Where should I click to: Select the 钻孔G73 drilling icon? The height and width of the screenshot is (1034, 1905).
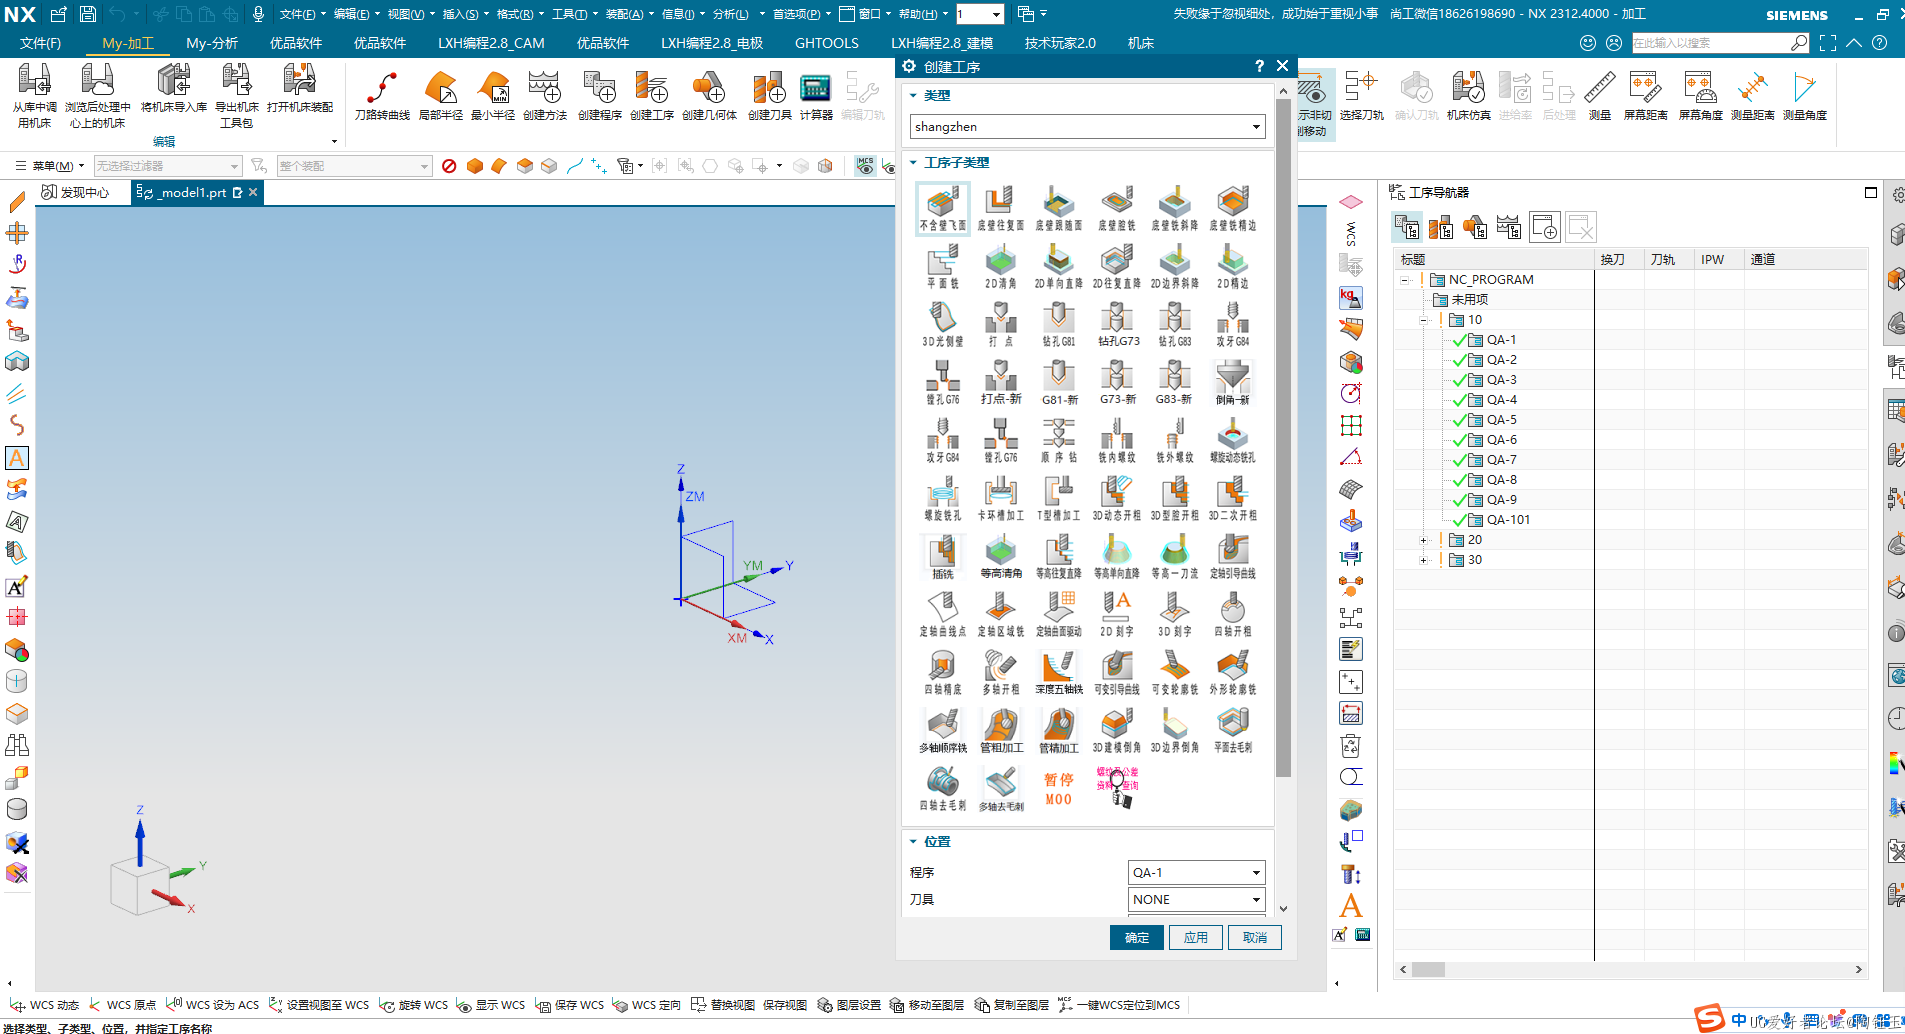[1116, 325]
